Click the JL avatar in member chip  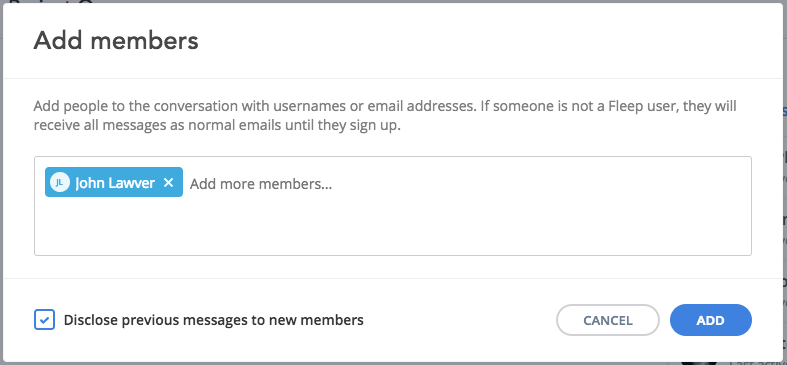click(59, 183)
